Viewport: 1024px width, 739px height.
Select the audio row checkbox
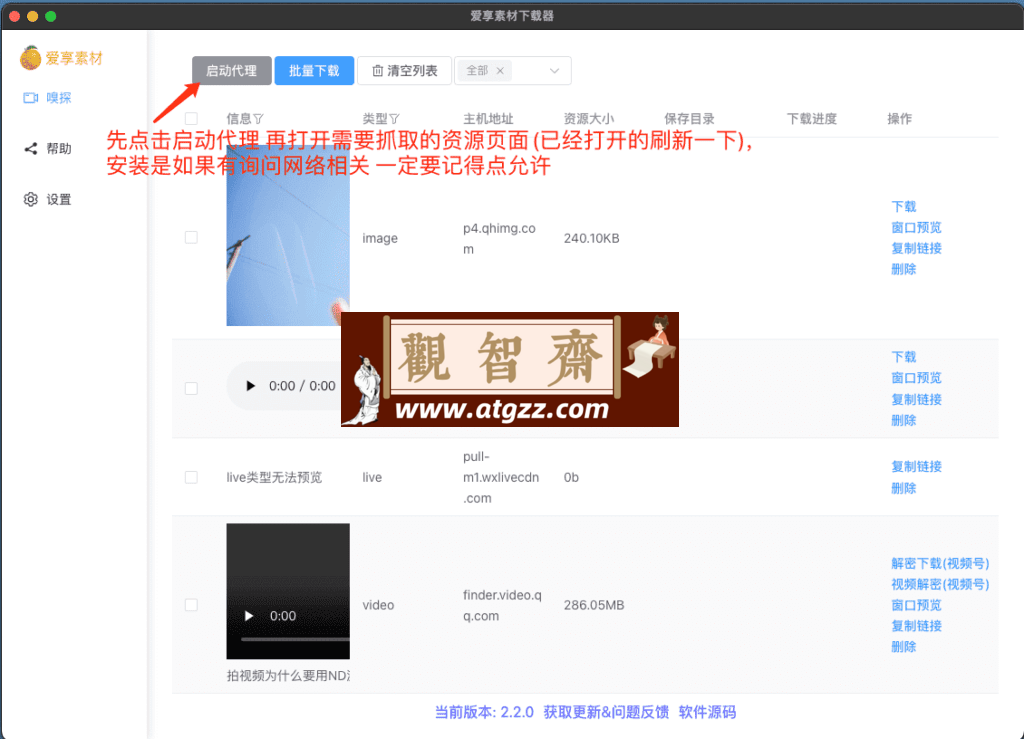pyautogui.click(x=191, y=388)
